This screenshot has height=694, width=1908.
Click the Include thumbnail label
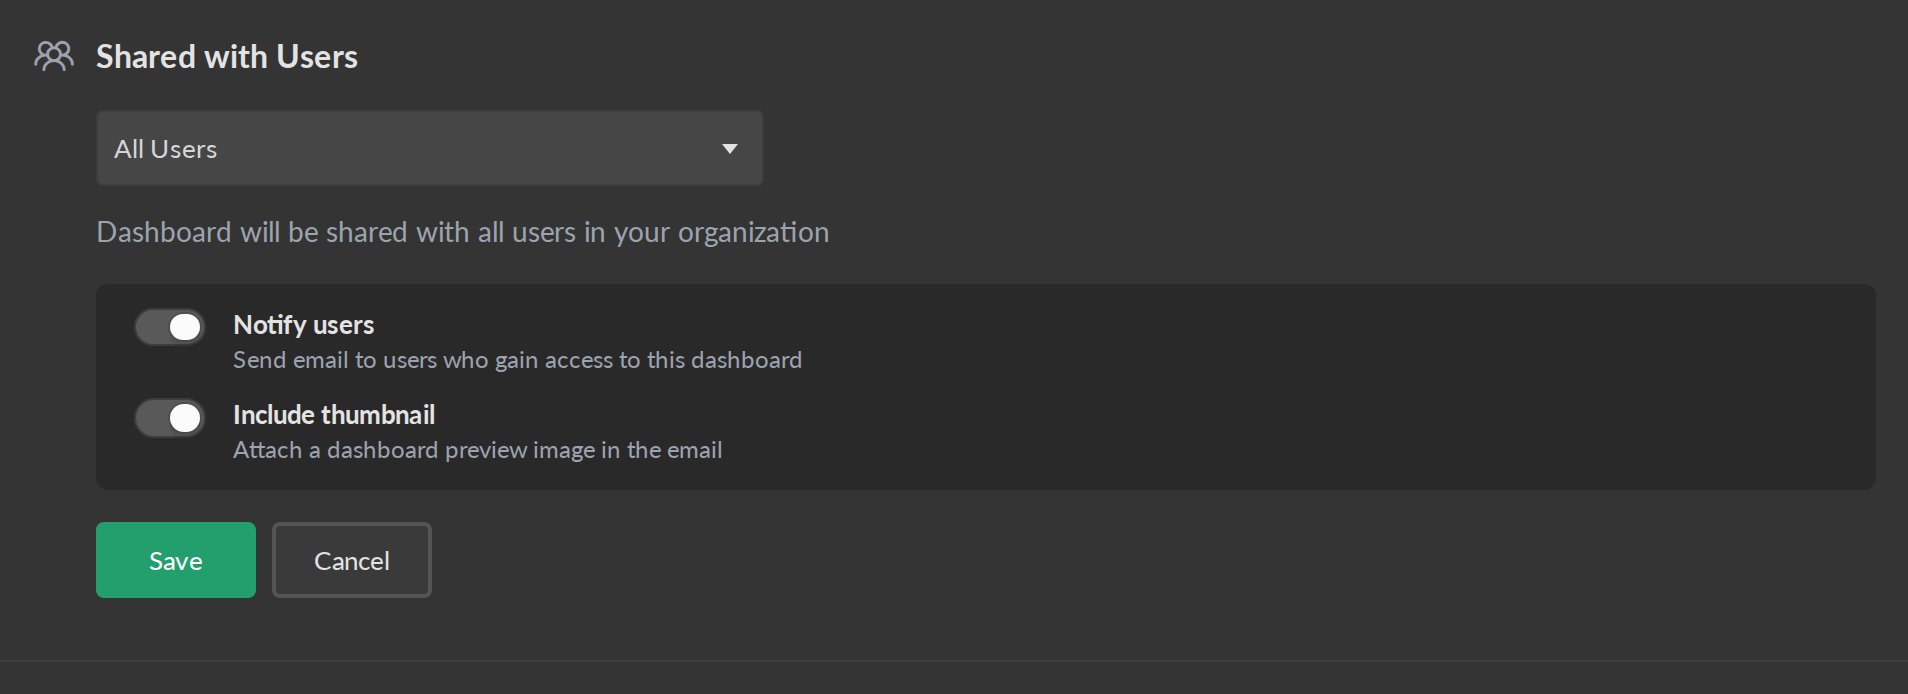click(x=334, y=415)
